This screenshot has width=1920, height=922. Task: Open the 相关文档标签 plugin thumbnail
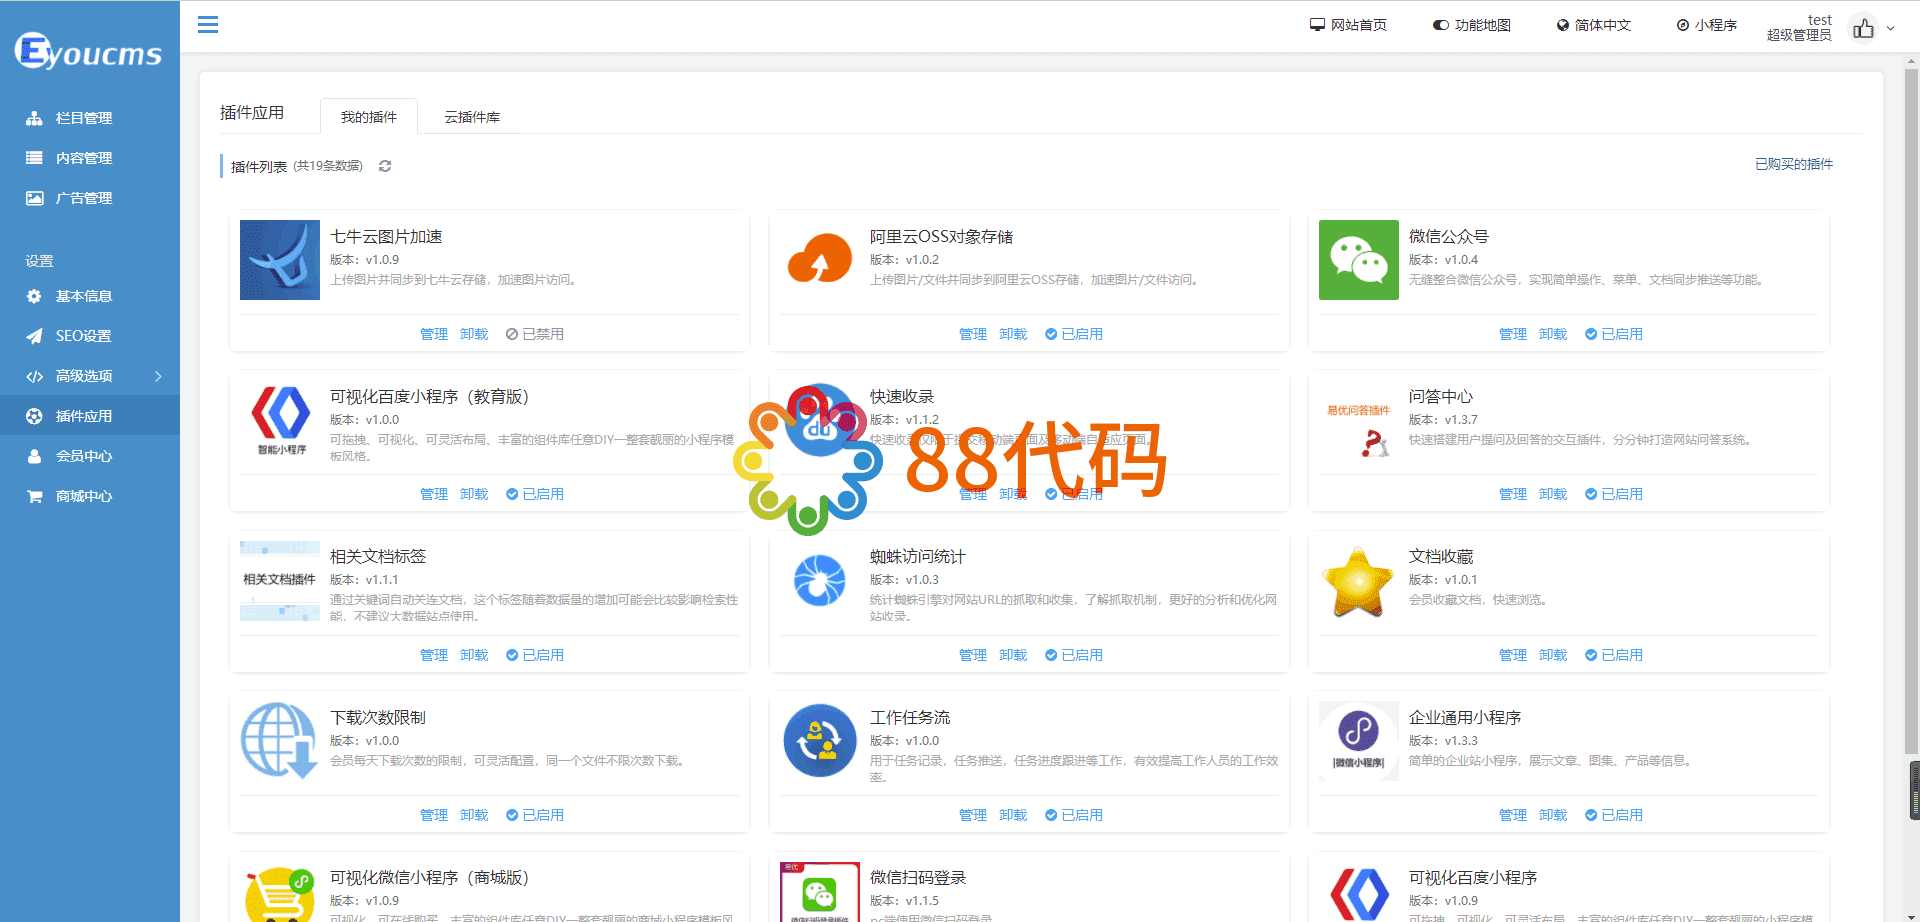pyautogui.click(x=280, y=581)
